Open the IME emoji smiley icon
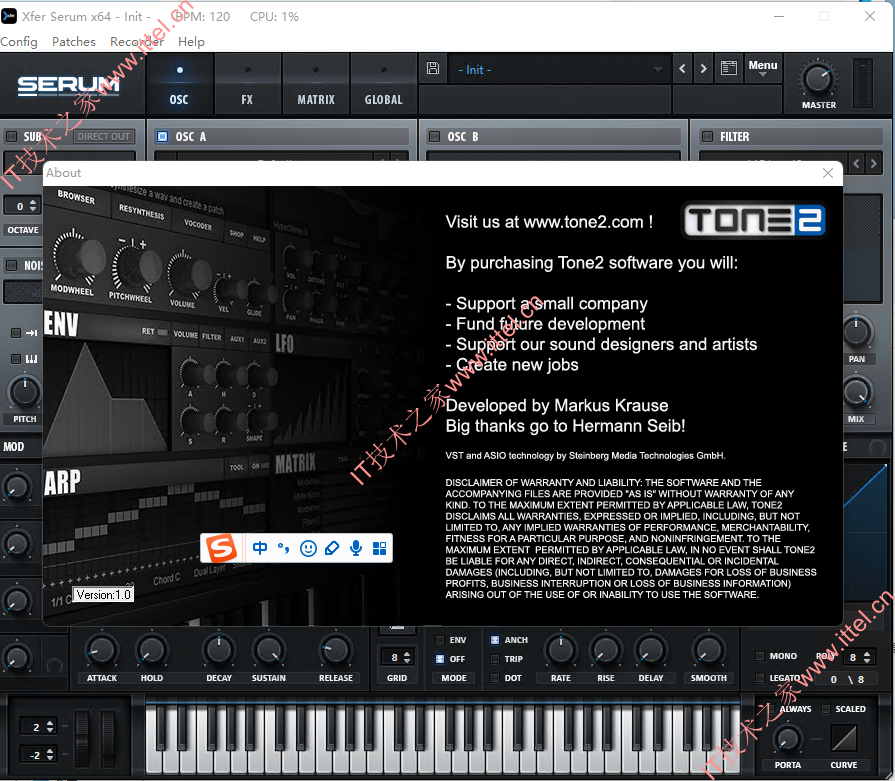Viewport: 895px width, 781px height. tap(308, 548)
